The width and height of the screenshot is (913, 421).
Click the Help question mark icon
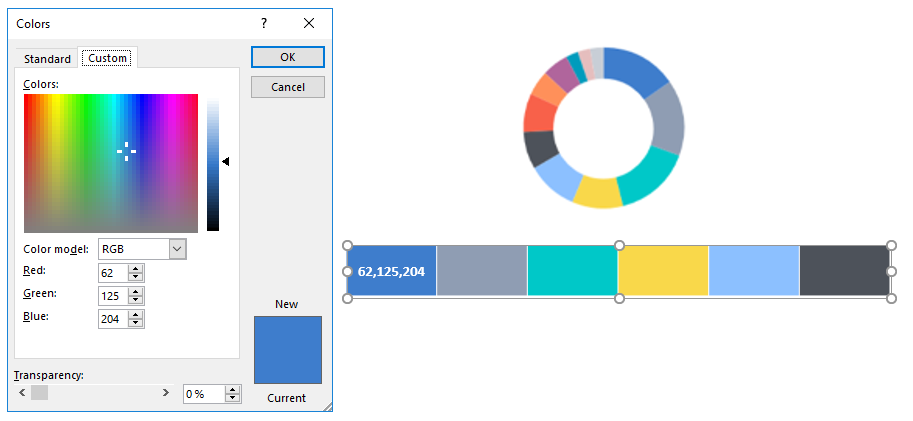[264, 23]
